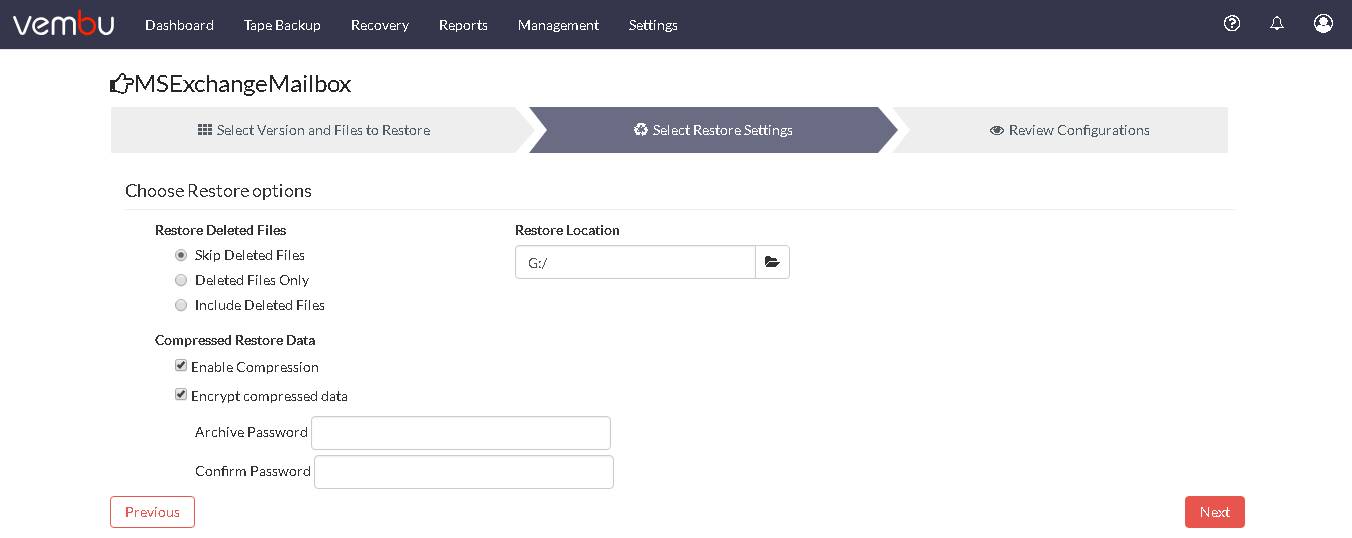The image size is (1352, 538).
Task: Open the Reports menu
Action: coord(463,25)
